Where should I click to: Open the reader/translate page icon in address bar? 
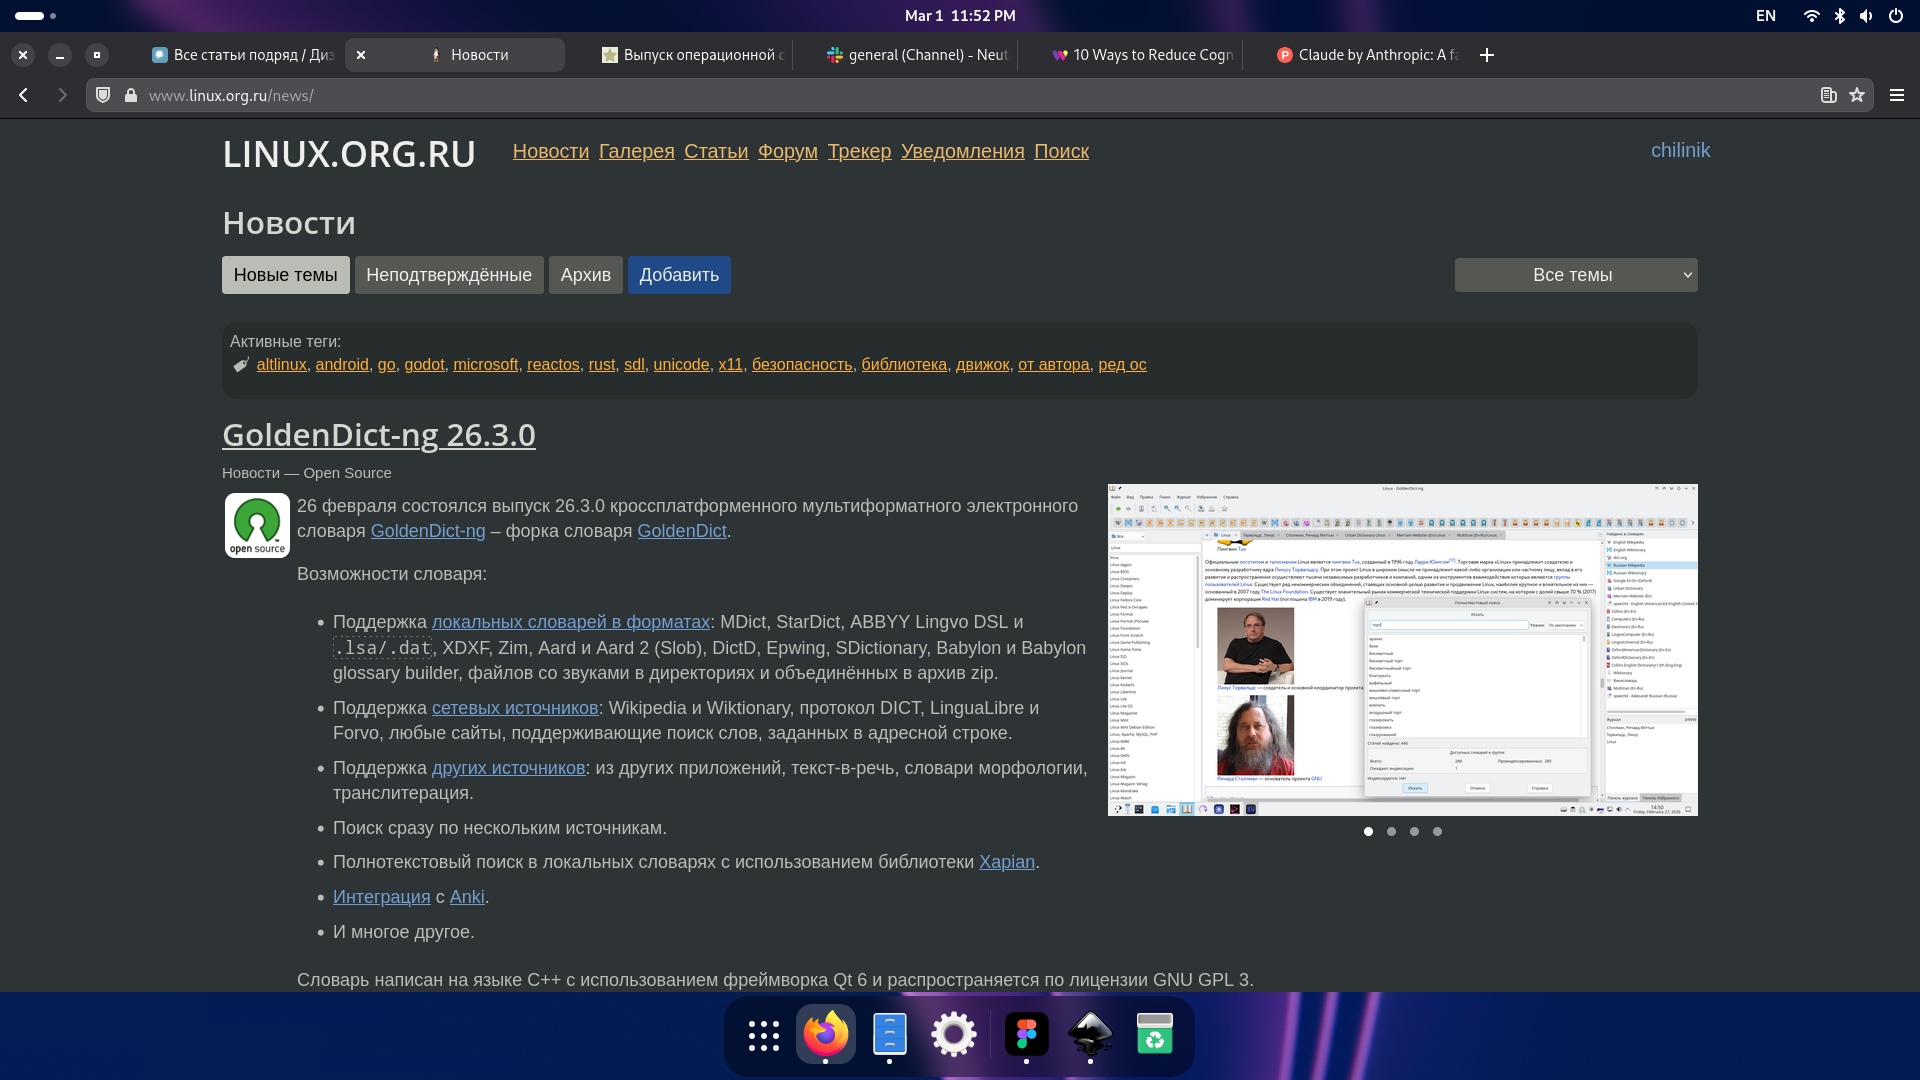(1828, 95)
